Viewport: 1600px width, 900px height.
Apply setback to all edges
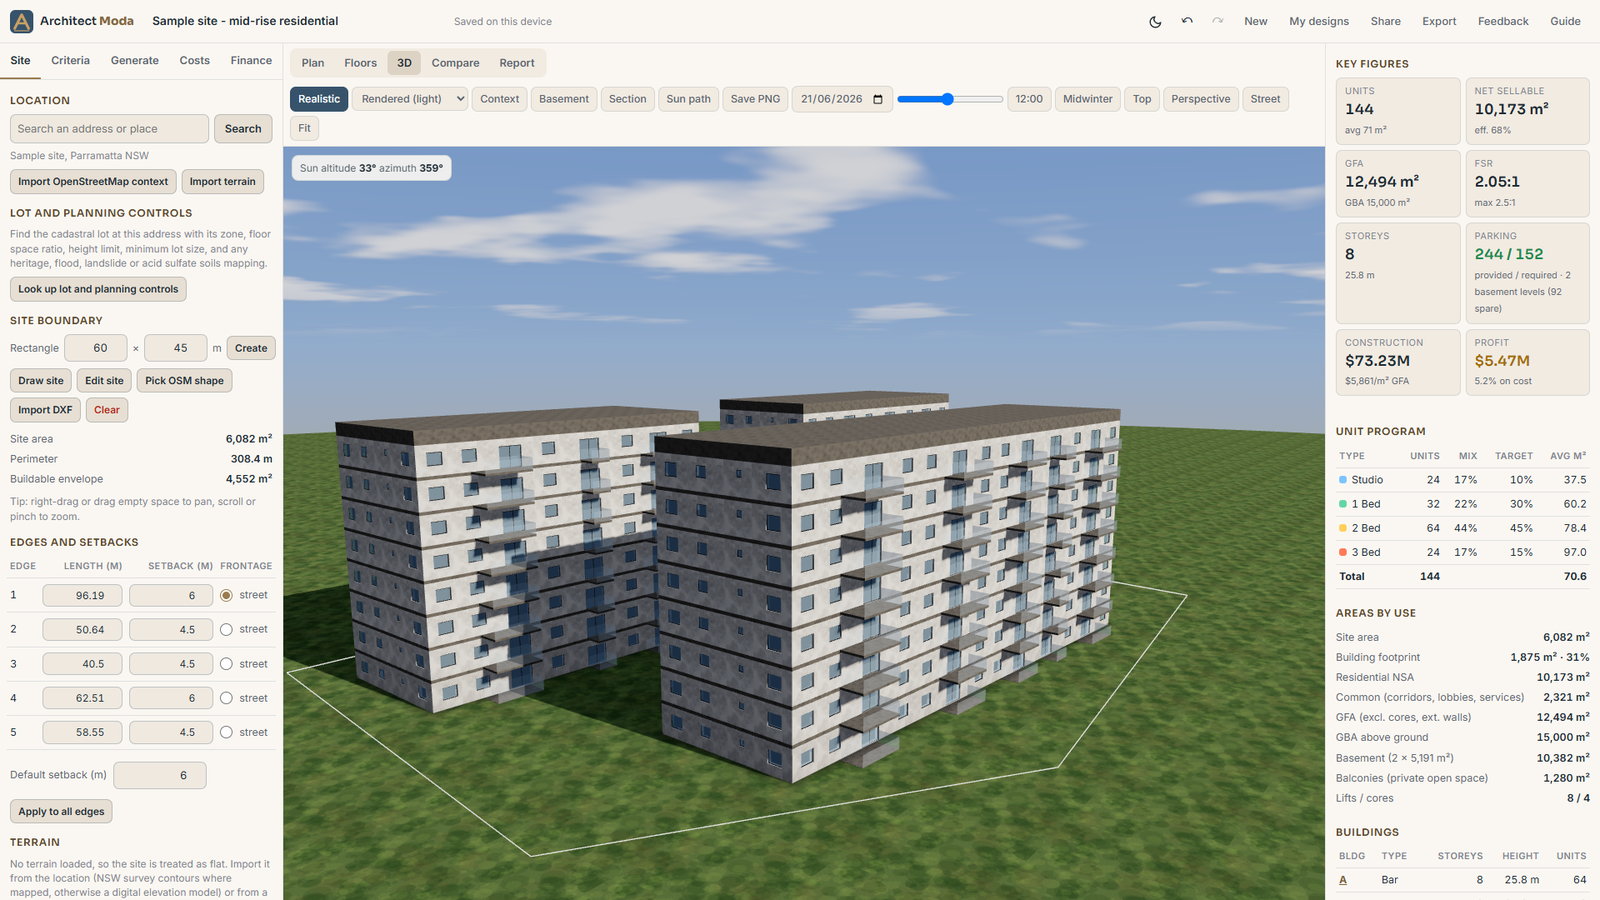tap(61, 812)
